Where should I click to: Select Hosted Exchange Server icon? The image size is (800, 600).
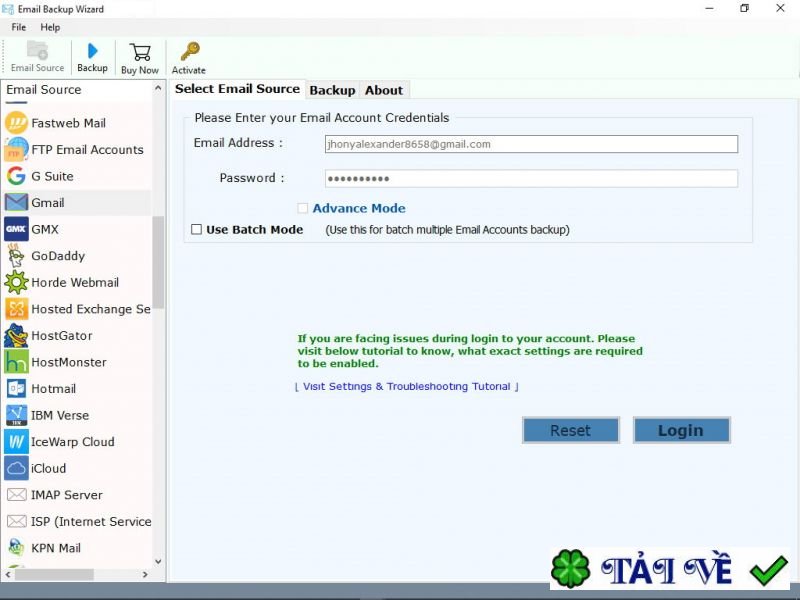[16, 309]
